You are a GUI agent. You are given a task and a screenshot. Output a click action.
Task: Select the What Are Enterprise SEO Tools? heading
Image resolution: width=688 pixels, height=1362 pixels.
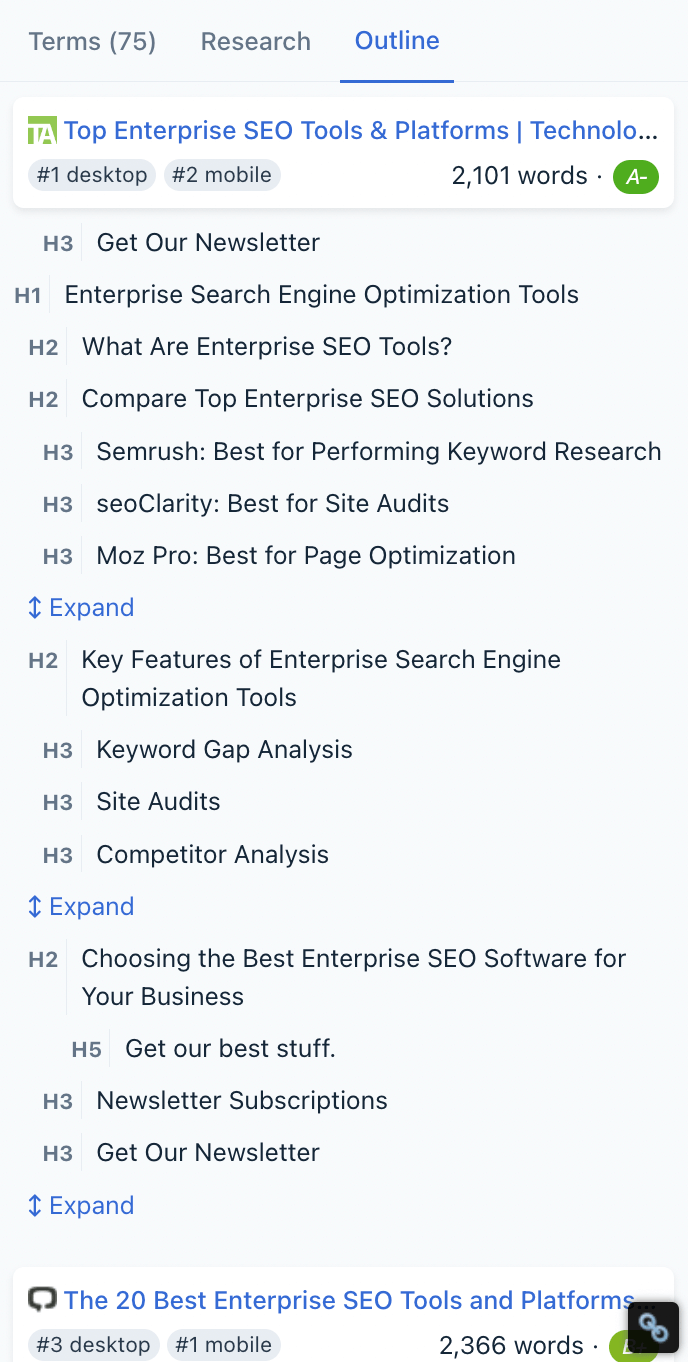pos(267,347)
